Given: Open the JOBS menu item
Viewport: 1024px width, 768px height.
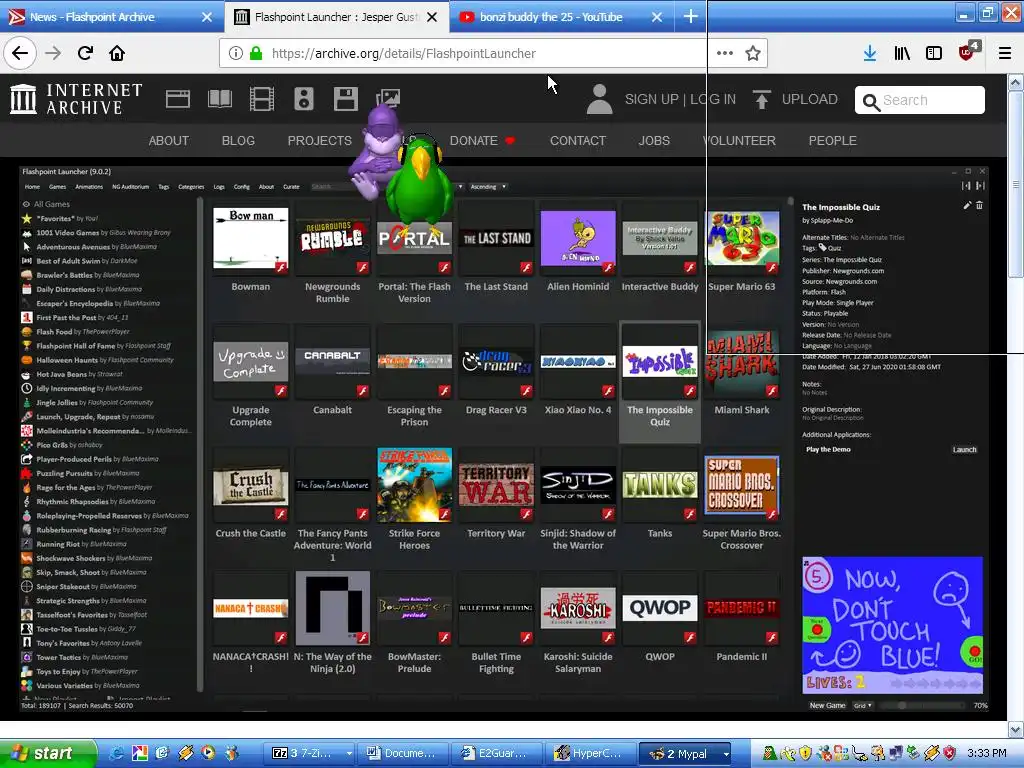Looking at the screenshot, I should pyautogui.click(x=654, y=140).
